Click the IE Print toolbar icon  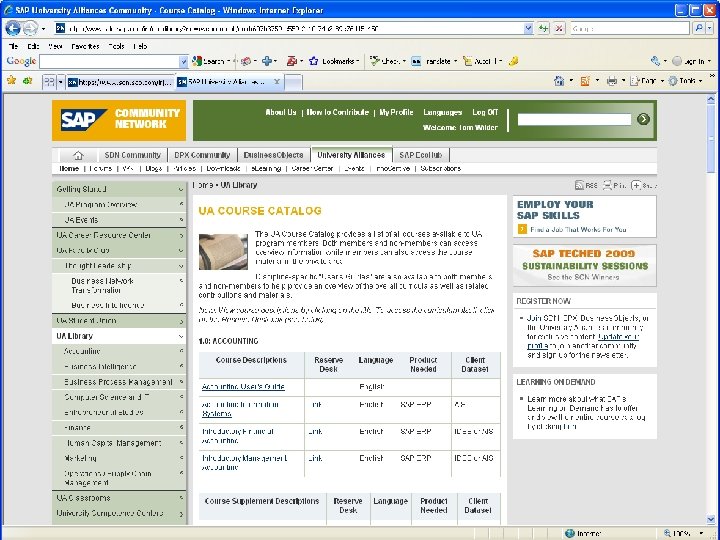point(612,81)
